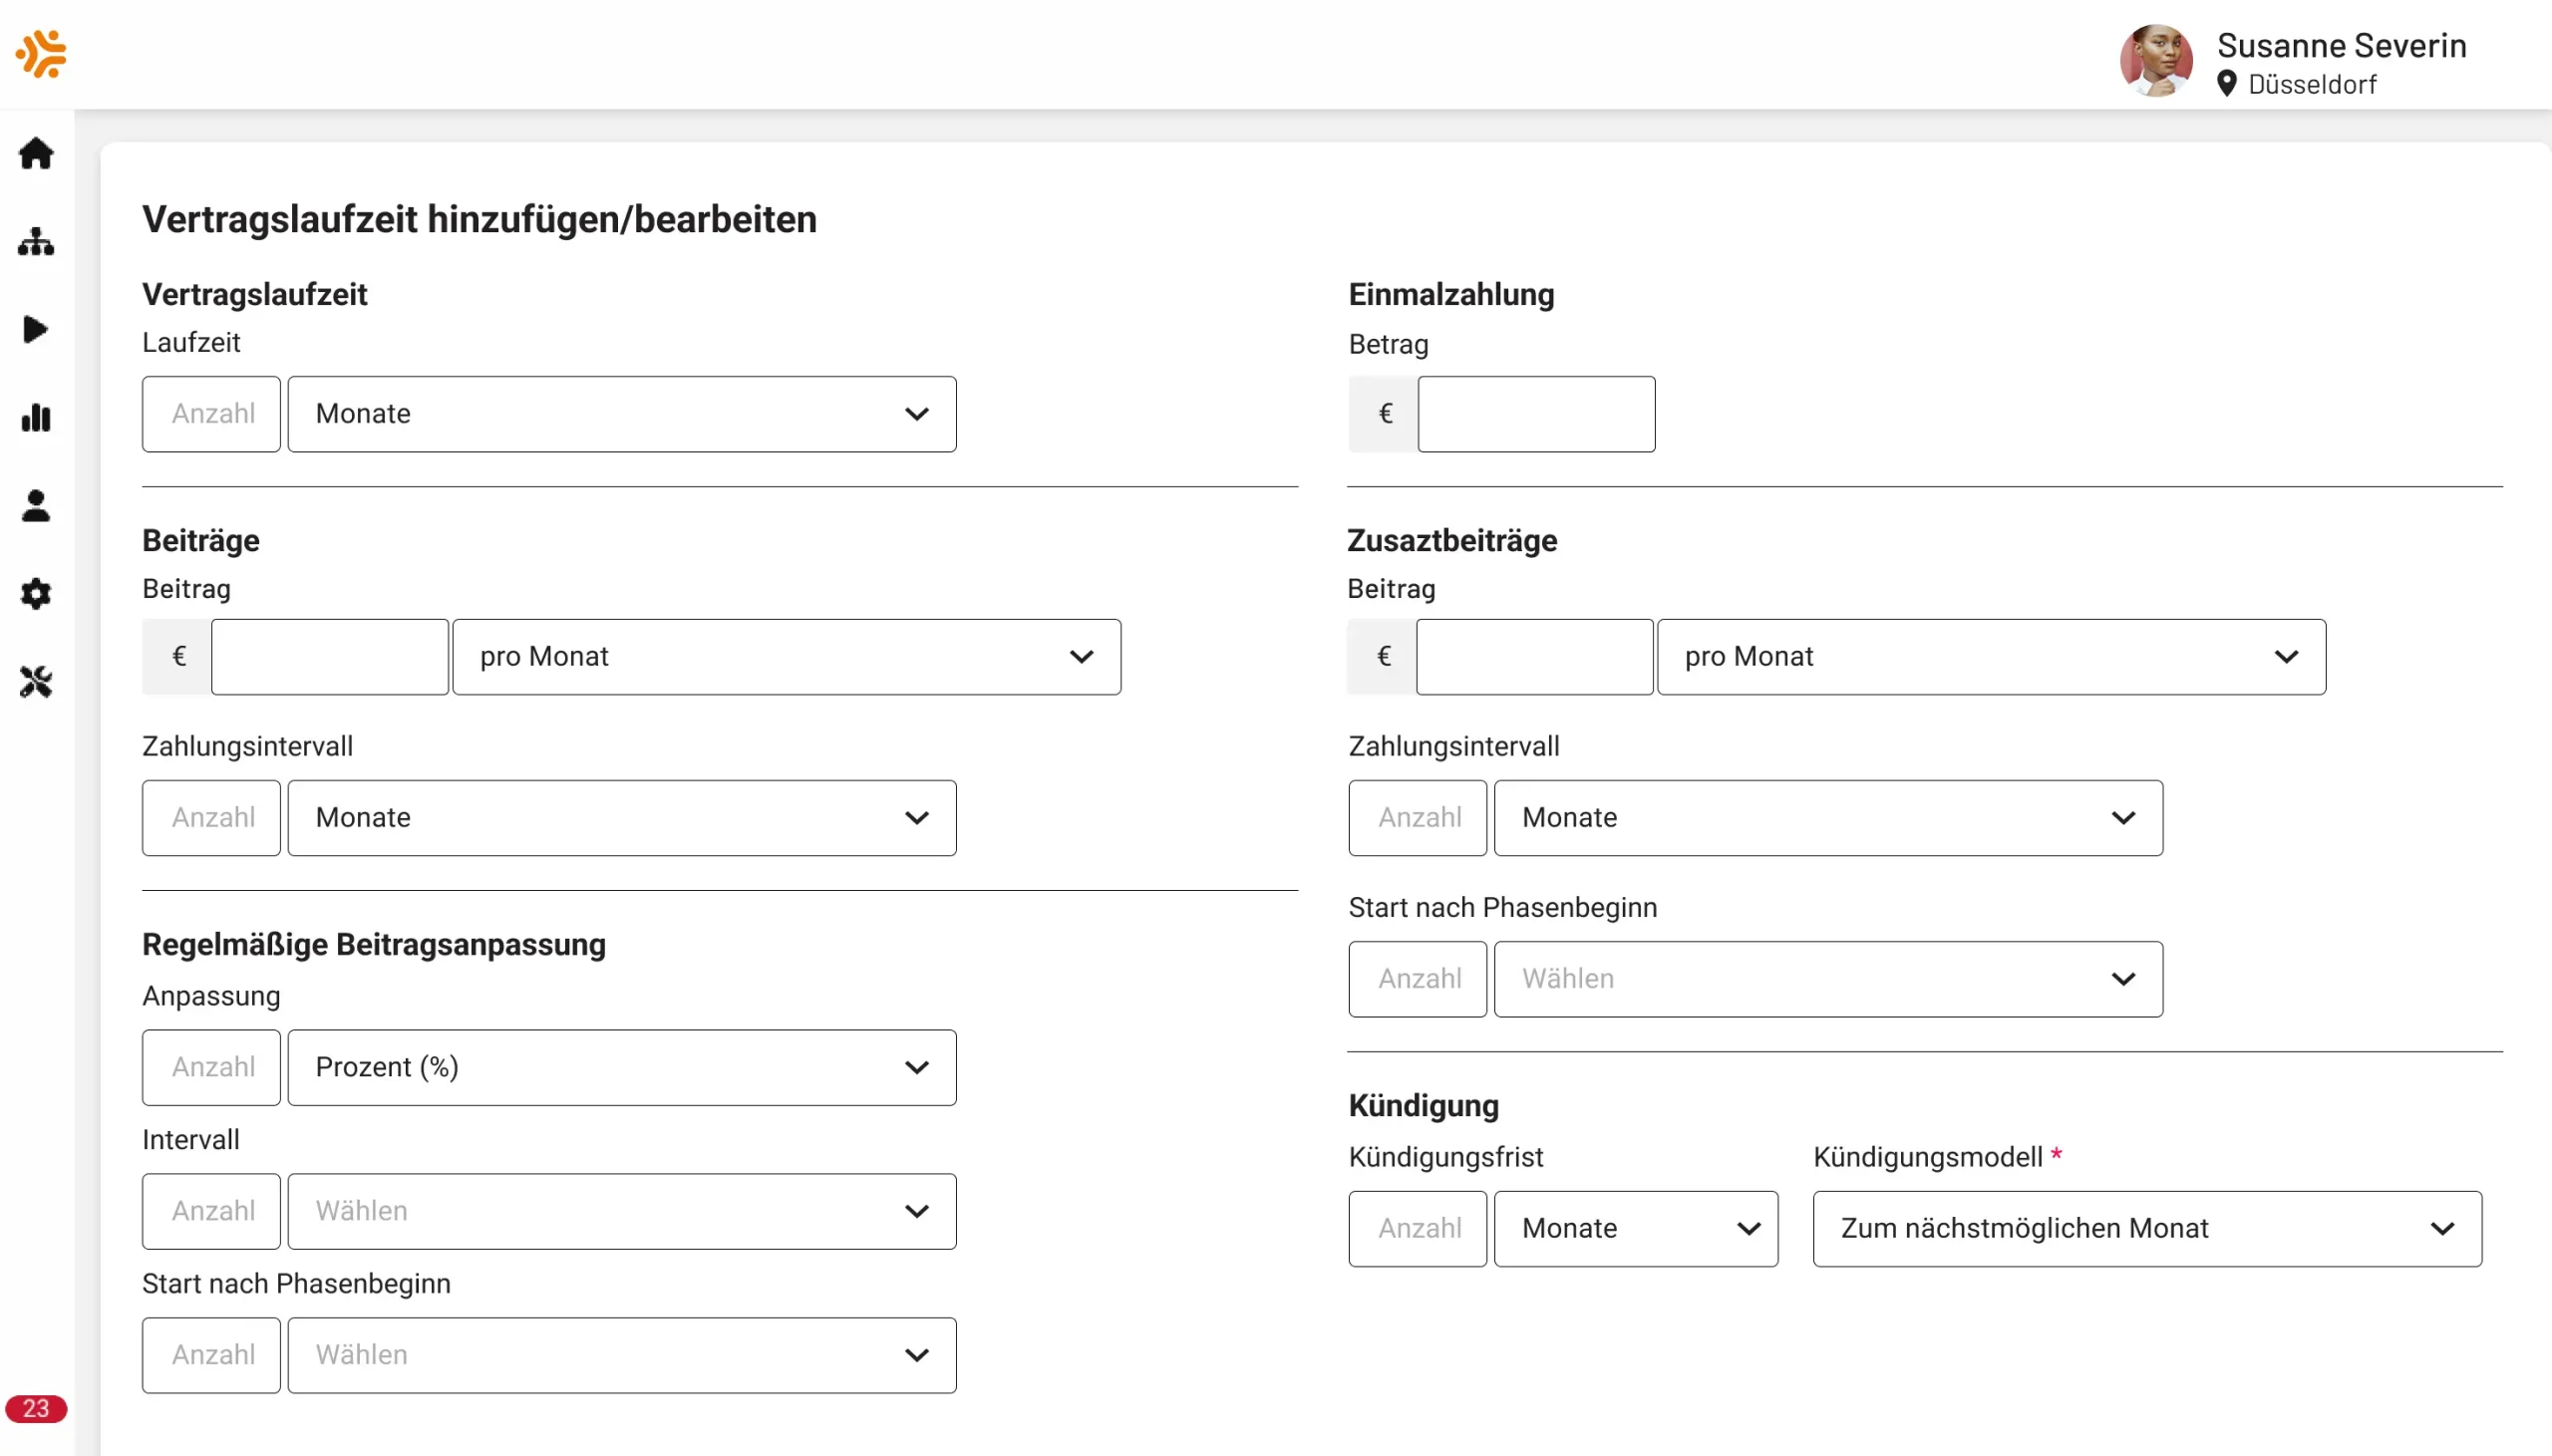Click the red 23 notification badge
Image resolution: width=2552 pixels, height=1456 pixels.
click(x=36, y=1408)
